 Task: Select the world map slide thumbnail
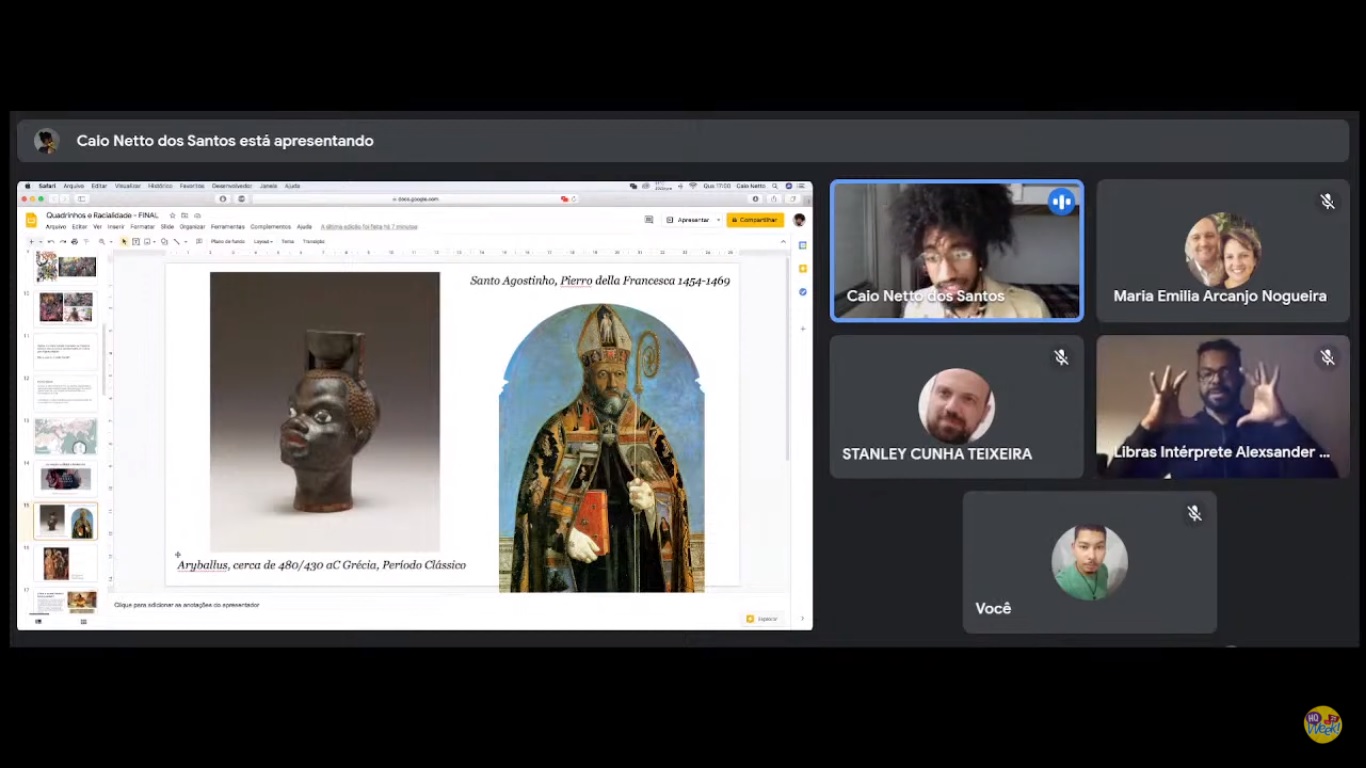(x=65, y=436)
